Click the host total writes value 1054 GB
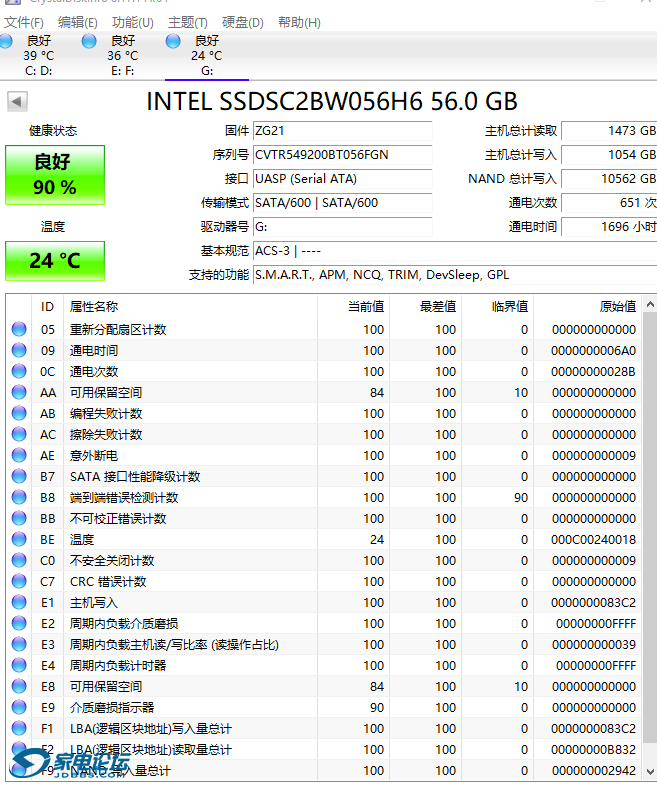 (x=609, y=155)
